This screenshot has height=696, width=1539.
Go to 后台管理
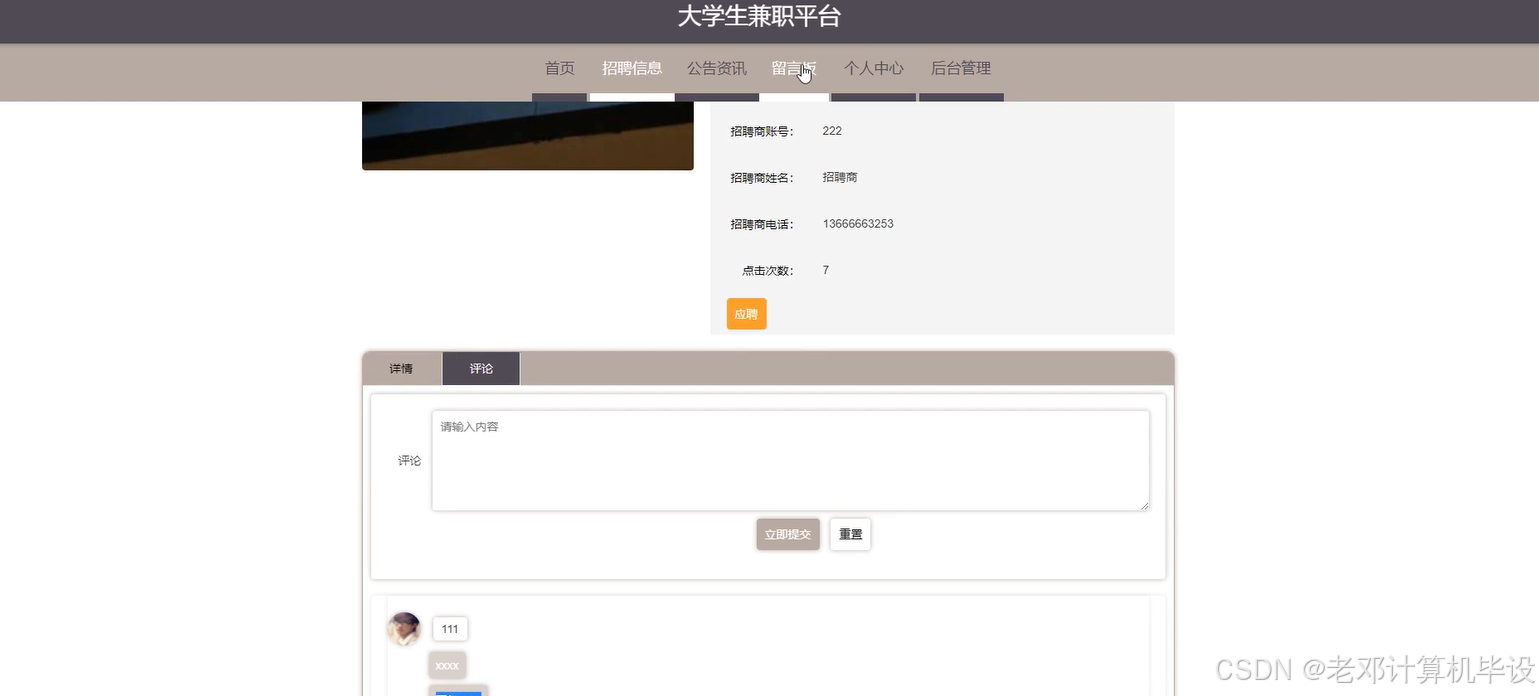pyautogui.click(x=961, y=68)
